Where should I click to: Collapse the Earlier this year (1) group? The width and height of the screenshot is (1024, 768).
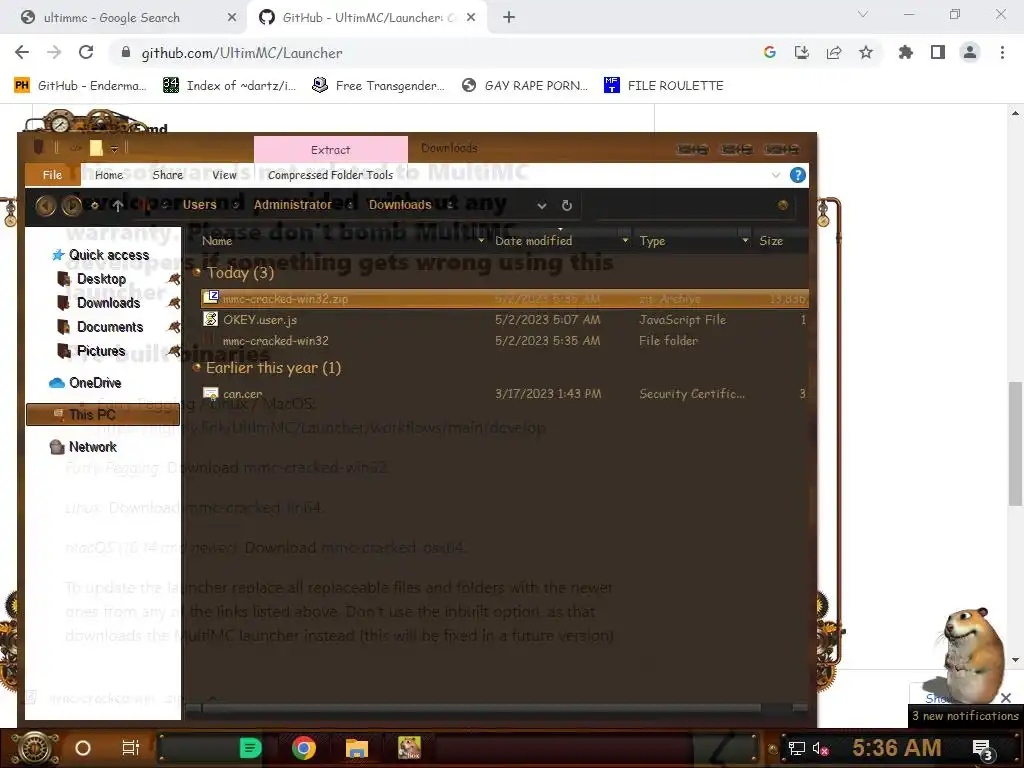197,368
